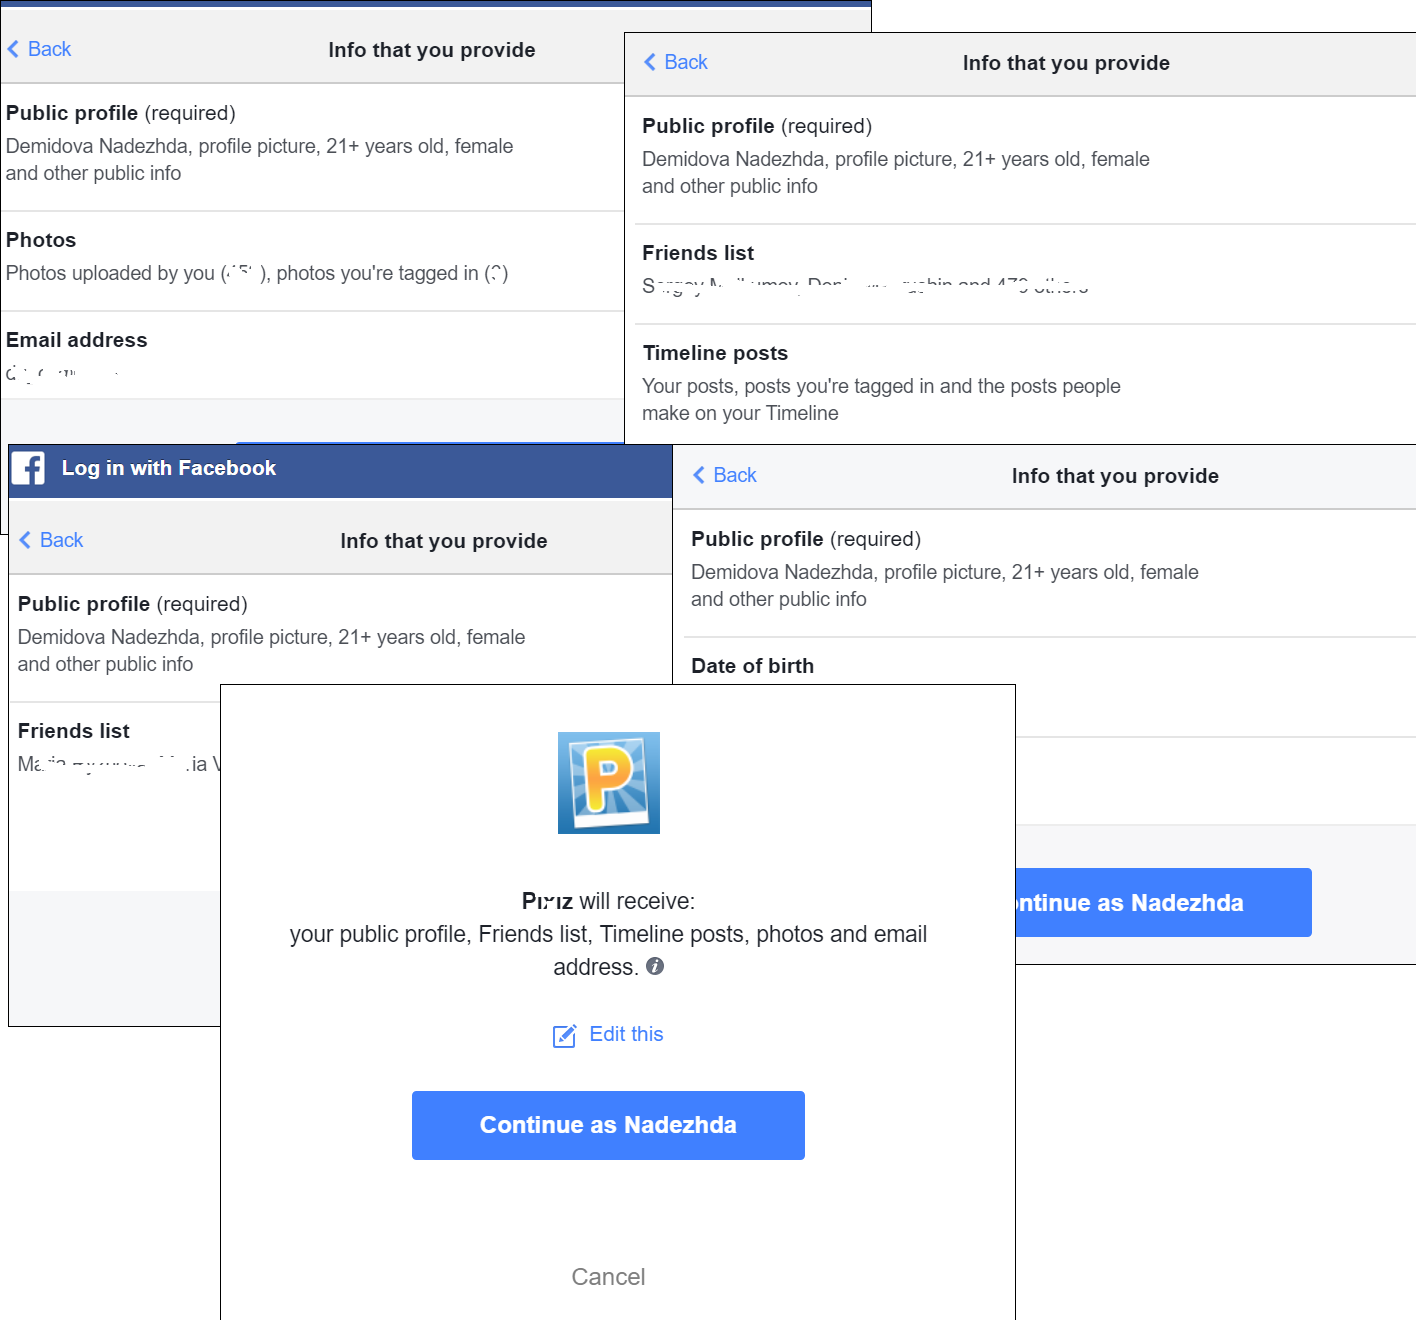Viewport: 1416px width, 1320px height.
Task: Select the Friends list row in the top-right panel
Action: (1025, 274)
